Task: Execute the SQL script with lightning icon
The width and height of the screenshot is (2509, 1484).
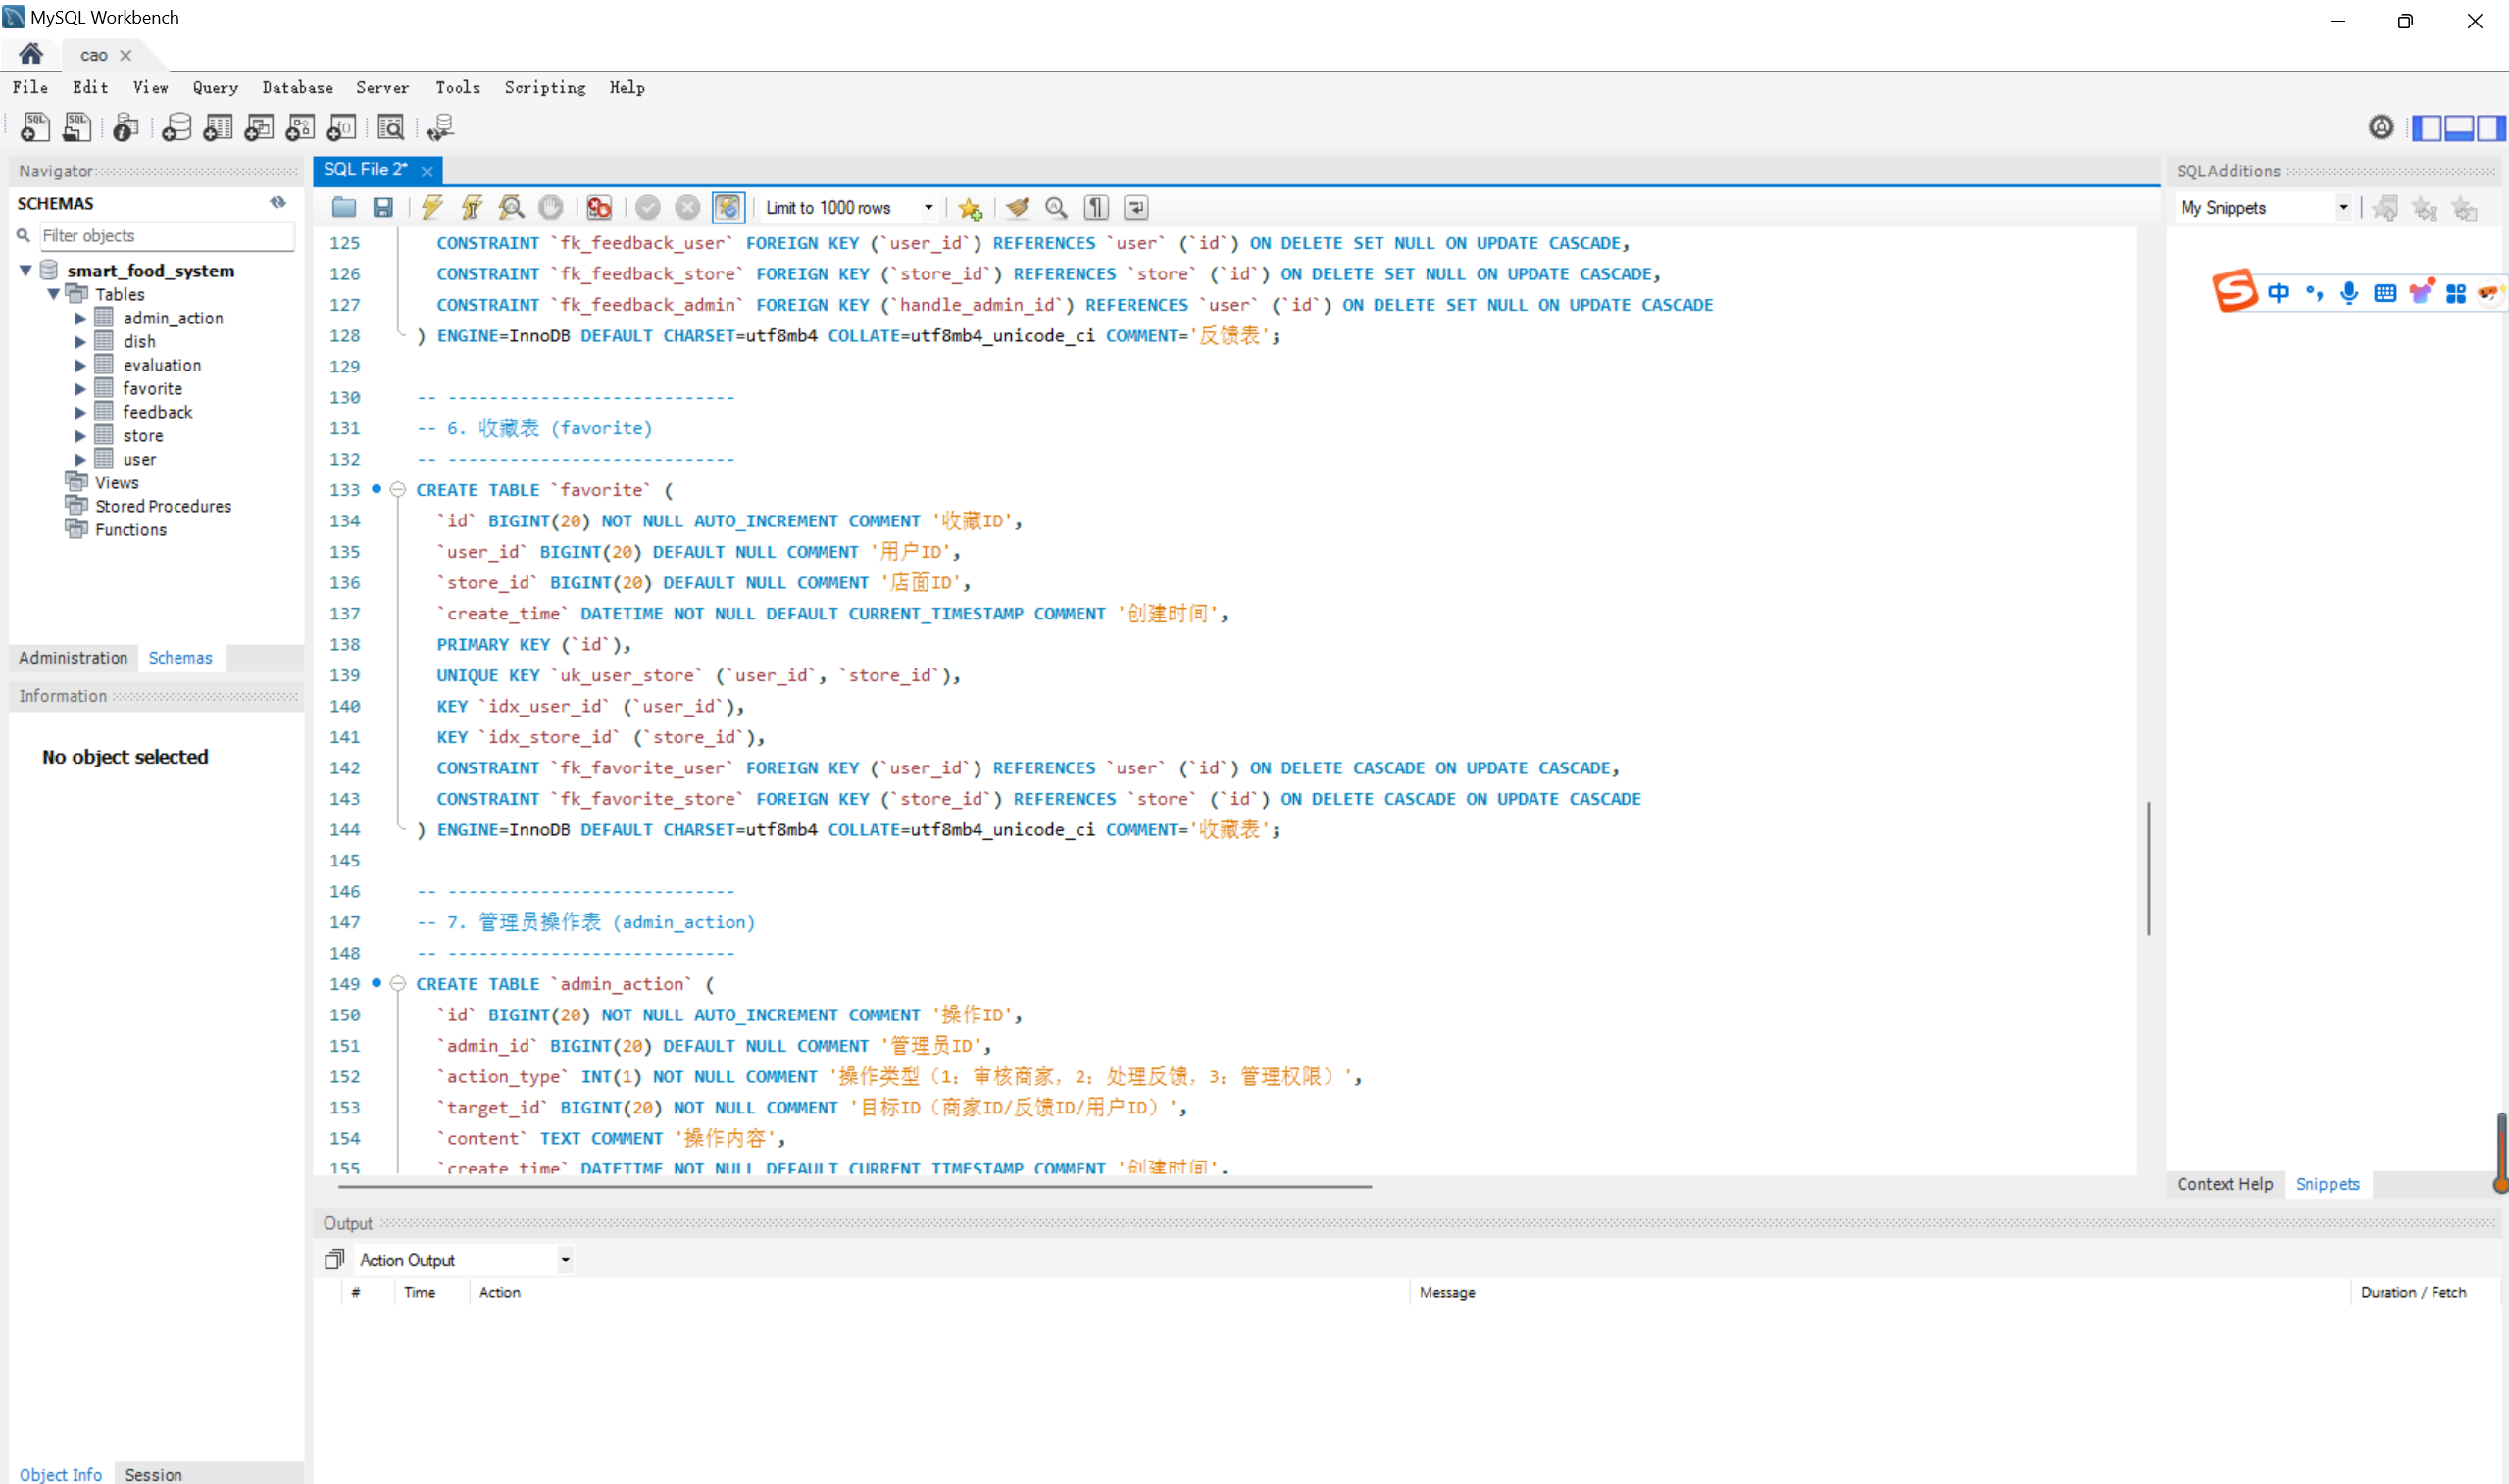Action: pos(432,207)
